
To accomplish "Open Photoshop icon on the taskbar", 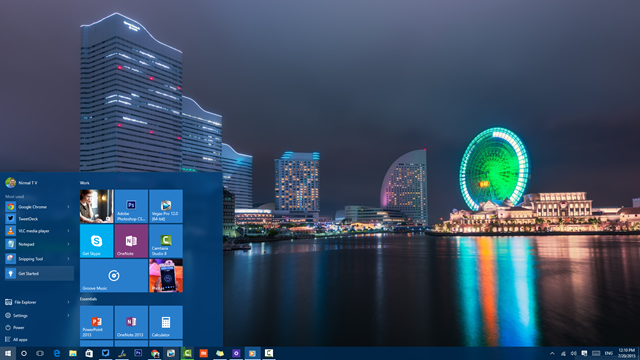I will click(138, 353).
